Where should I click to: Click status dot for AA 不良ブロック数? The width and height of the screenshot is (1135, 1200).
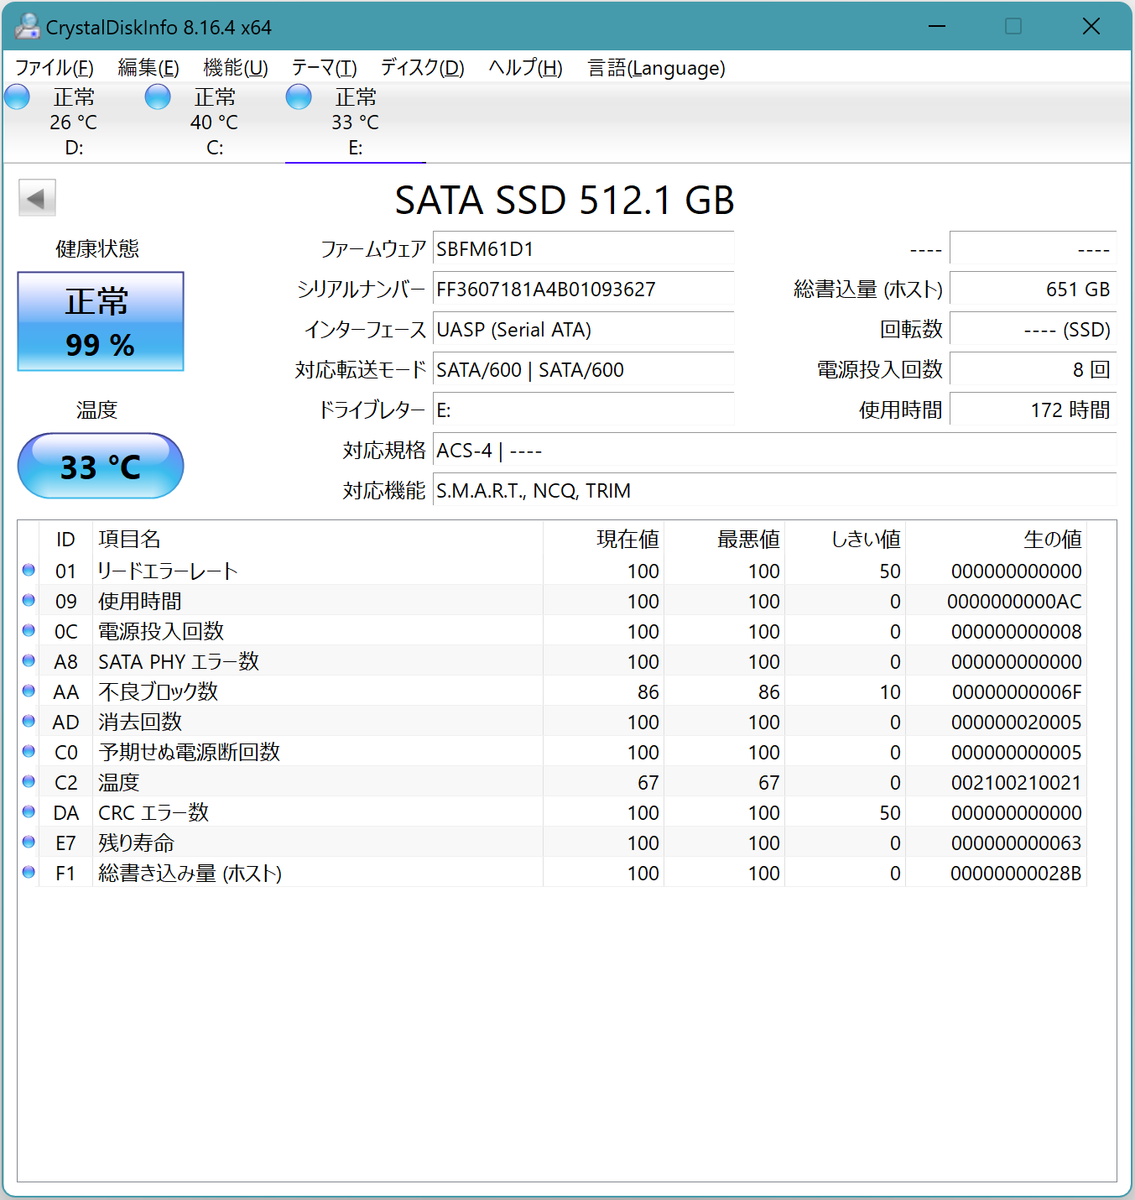(29, 691)
